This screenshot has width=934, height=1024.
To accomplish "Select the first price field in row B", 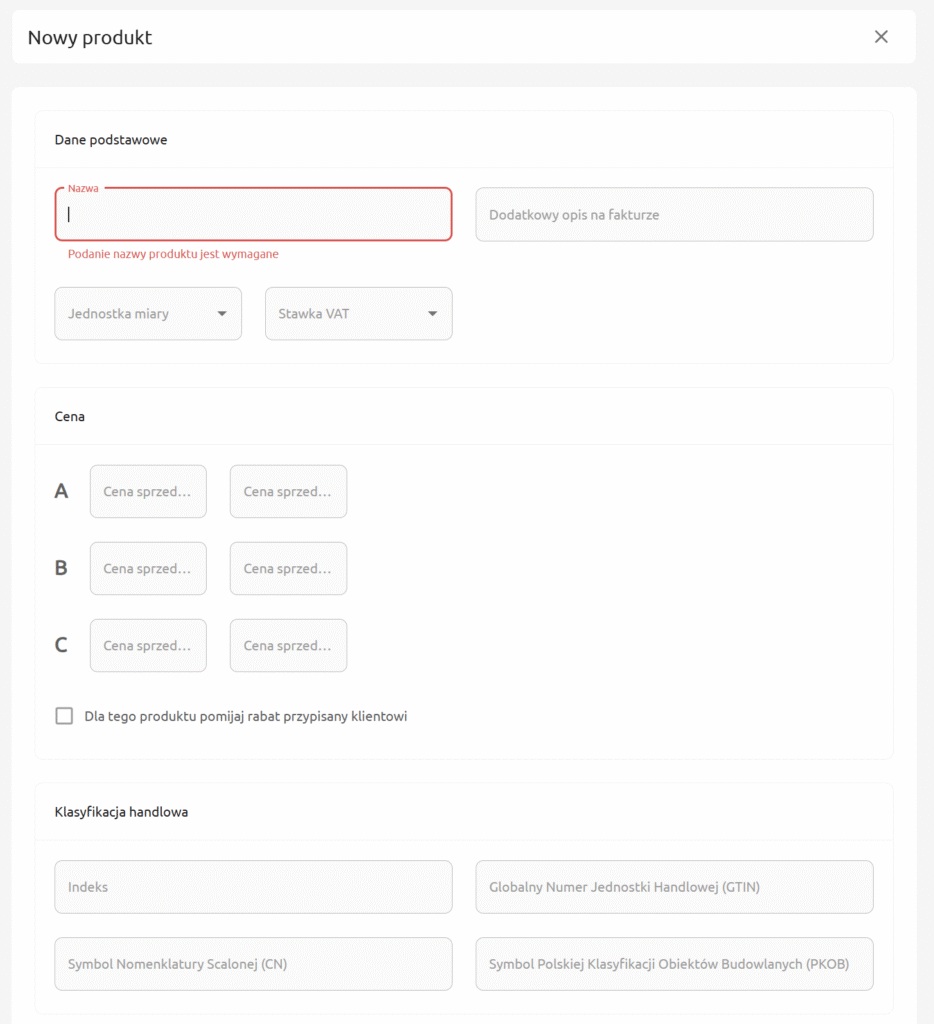I will coord(148,569).
